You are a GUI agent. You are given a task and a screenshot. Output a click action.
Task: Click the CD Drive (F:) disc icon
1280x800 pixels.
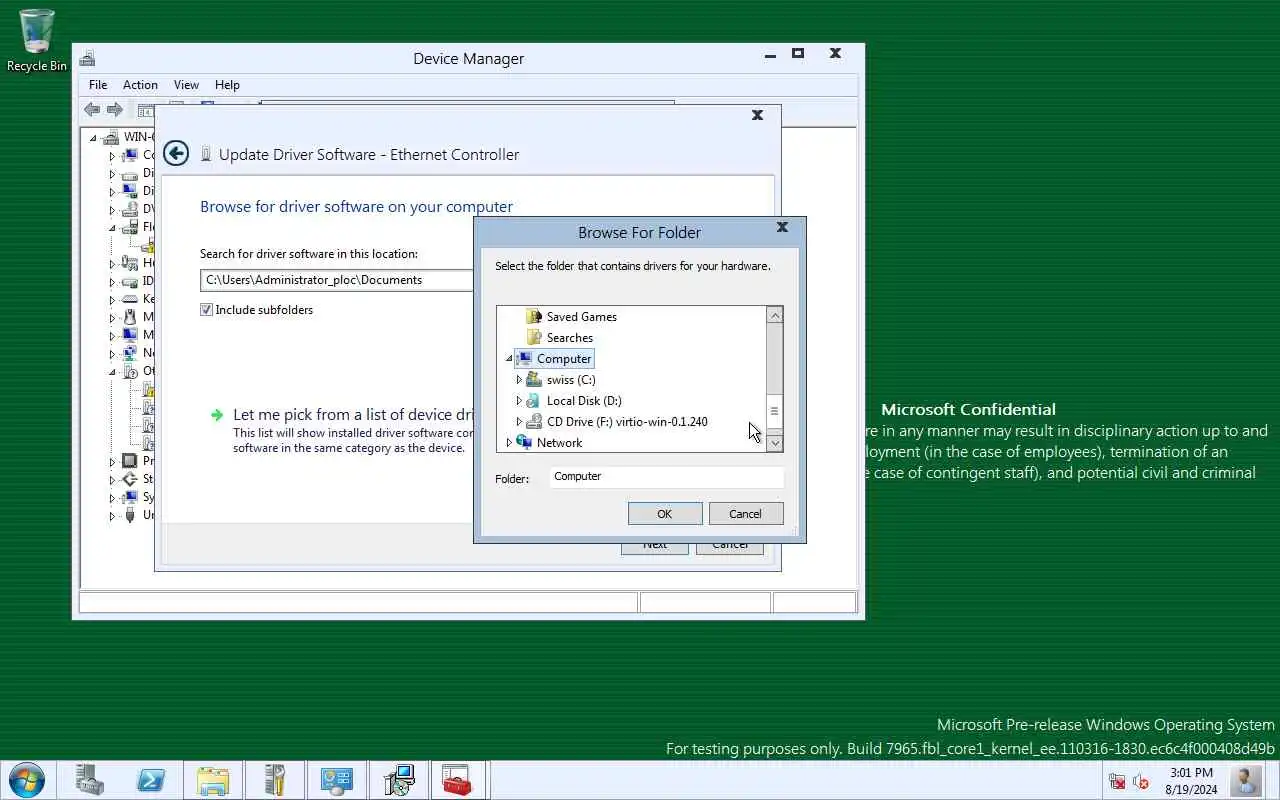coord(534,421)
